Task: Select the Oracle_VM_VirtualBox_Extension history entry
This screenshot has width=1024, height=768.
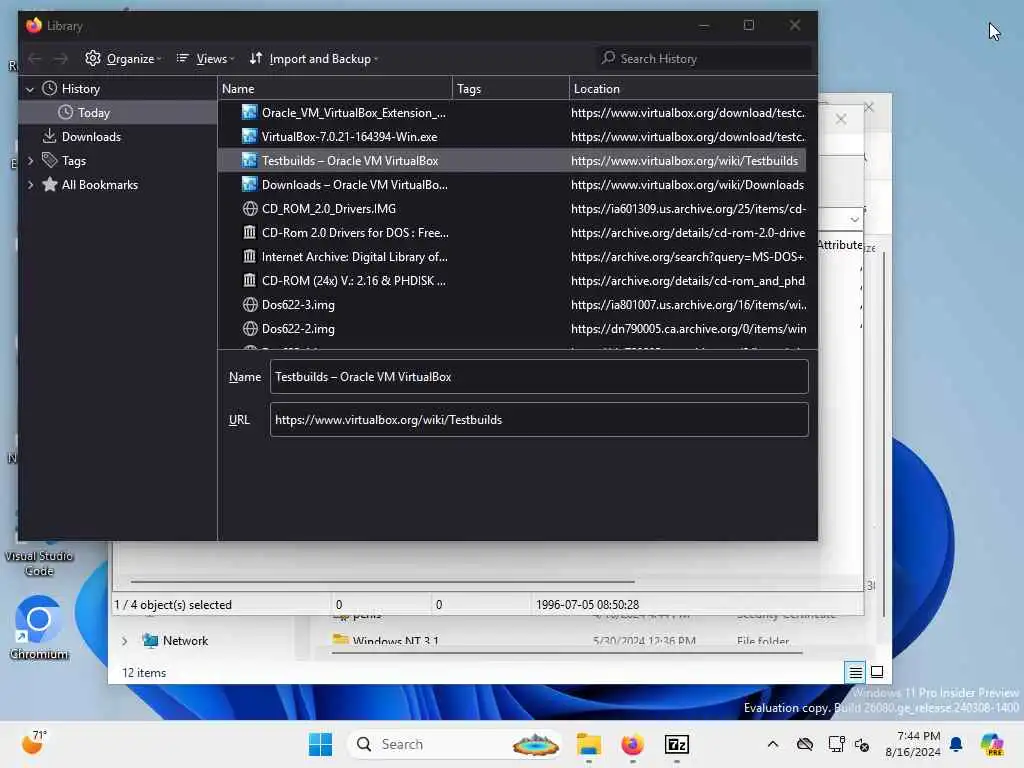Action: pyautogui.click(x=512, y=112)
